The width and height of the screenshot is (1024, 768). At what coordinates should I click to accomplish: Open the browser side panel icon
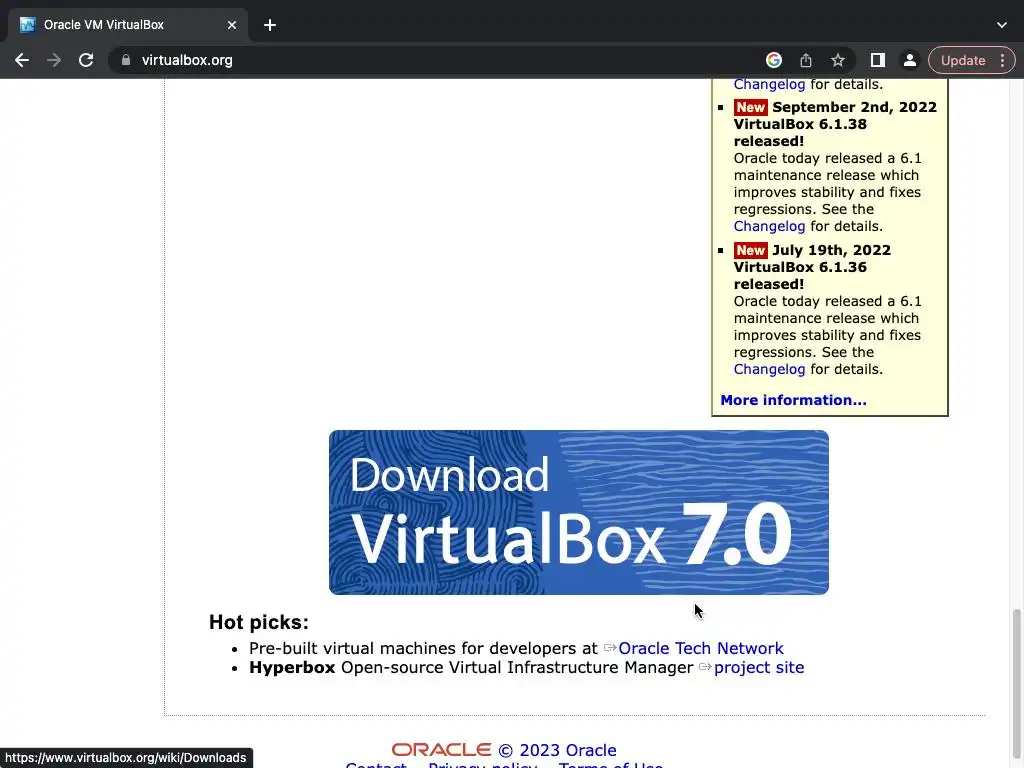(878, 60)
